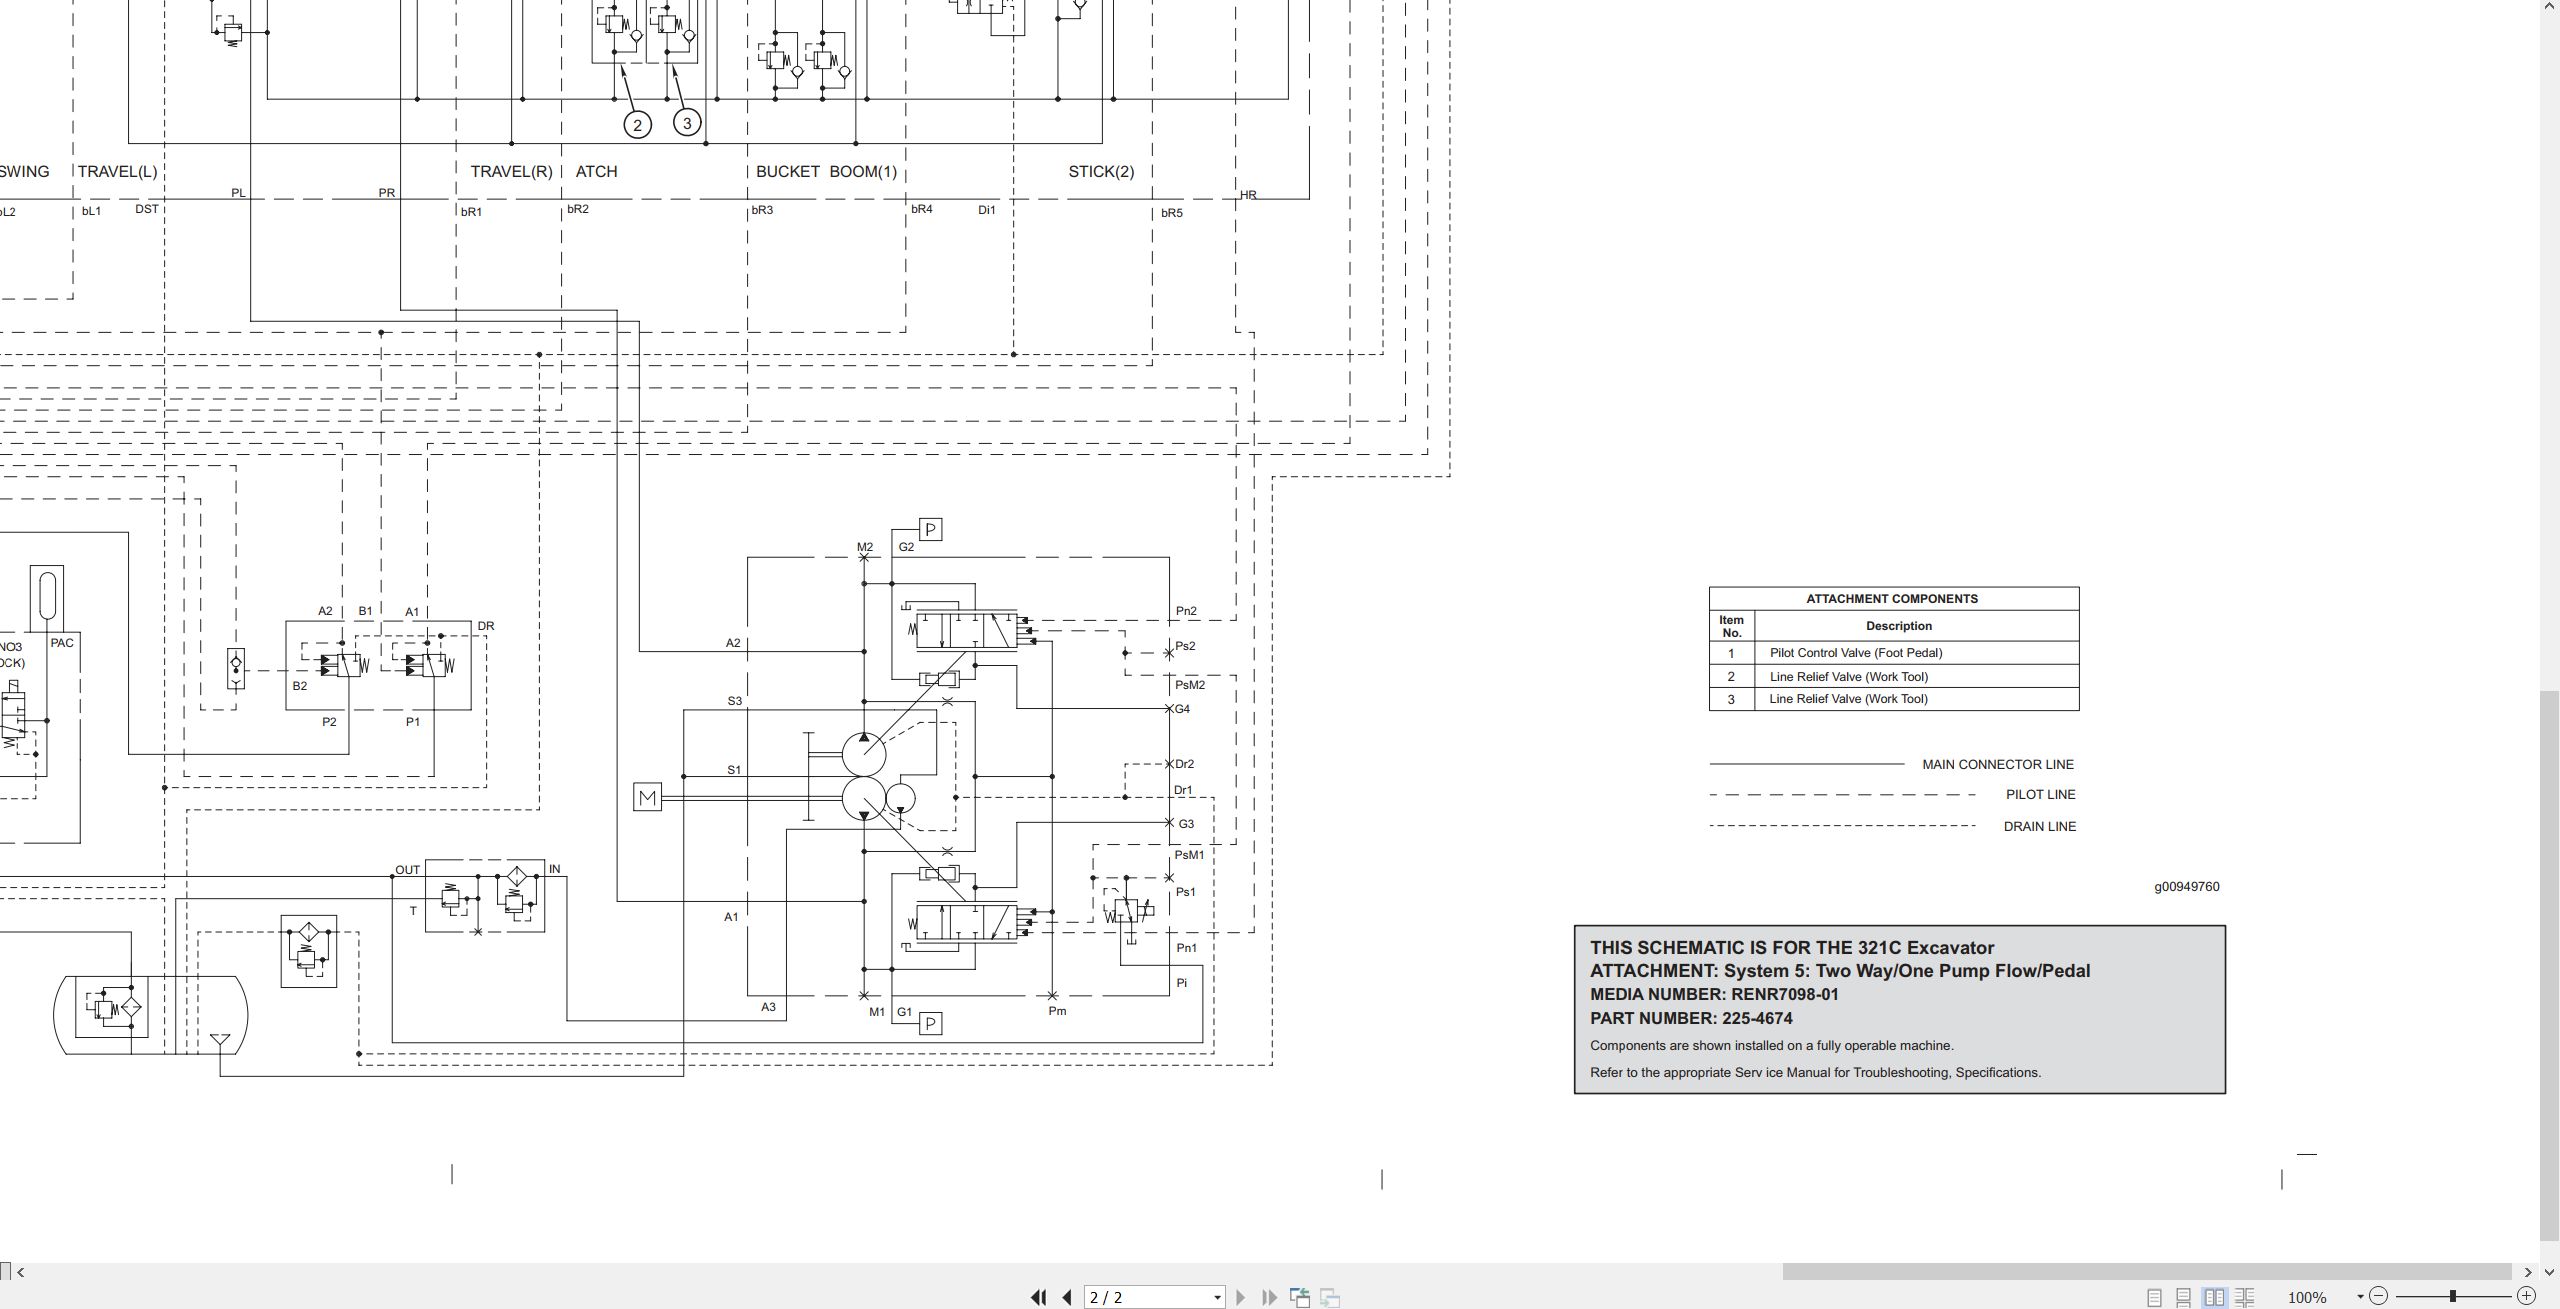Switch to continuous scrolling page view
Viewport: 2560px width, 1309px height.
pyautogui.click(x=2184, y=1297)
